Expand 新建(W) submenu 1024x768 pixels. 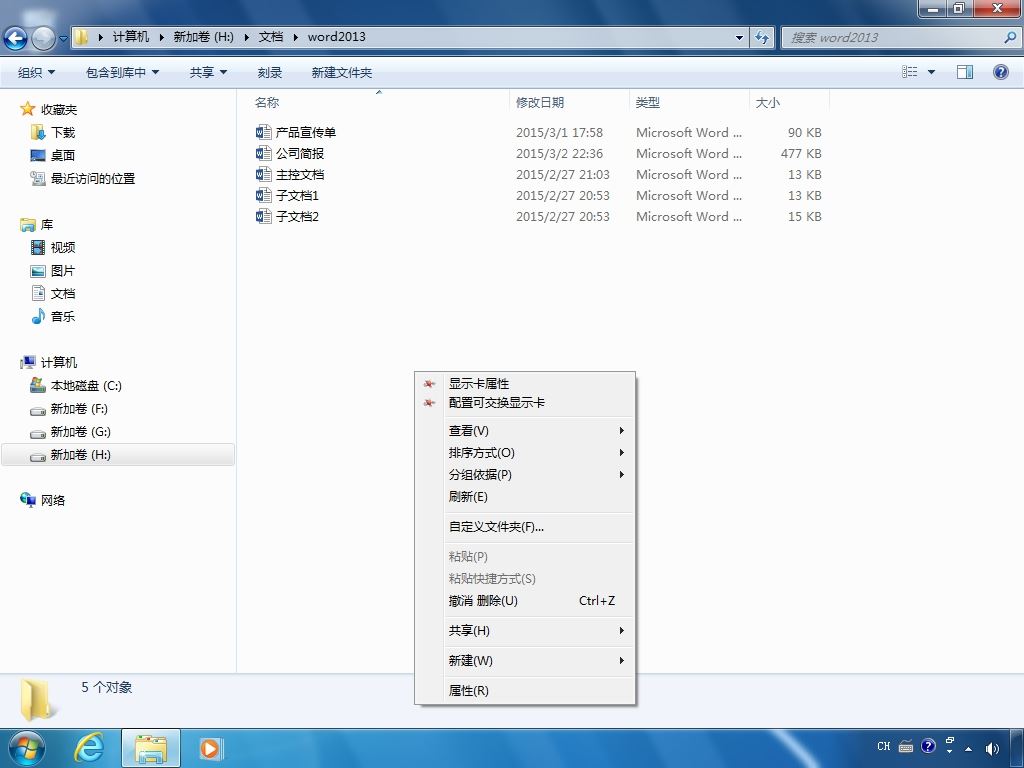click(524, 661)
